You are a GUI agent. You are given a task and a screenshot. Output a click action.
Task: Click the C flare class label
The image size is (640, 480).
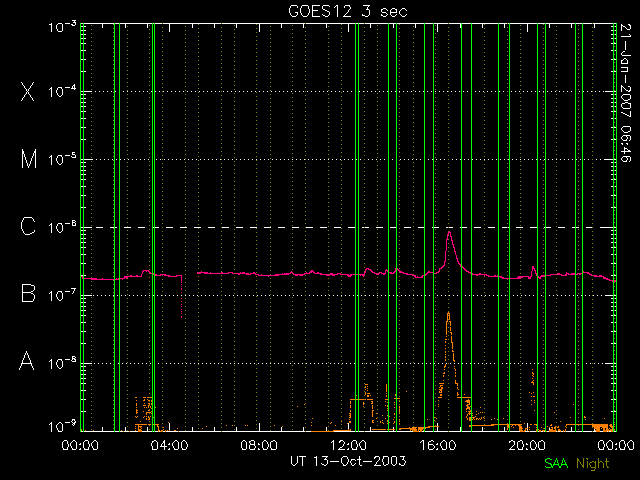click(28, 226)
